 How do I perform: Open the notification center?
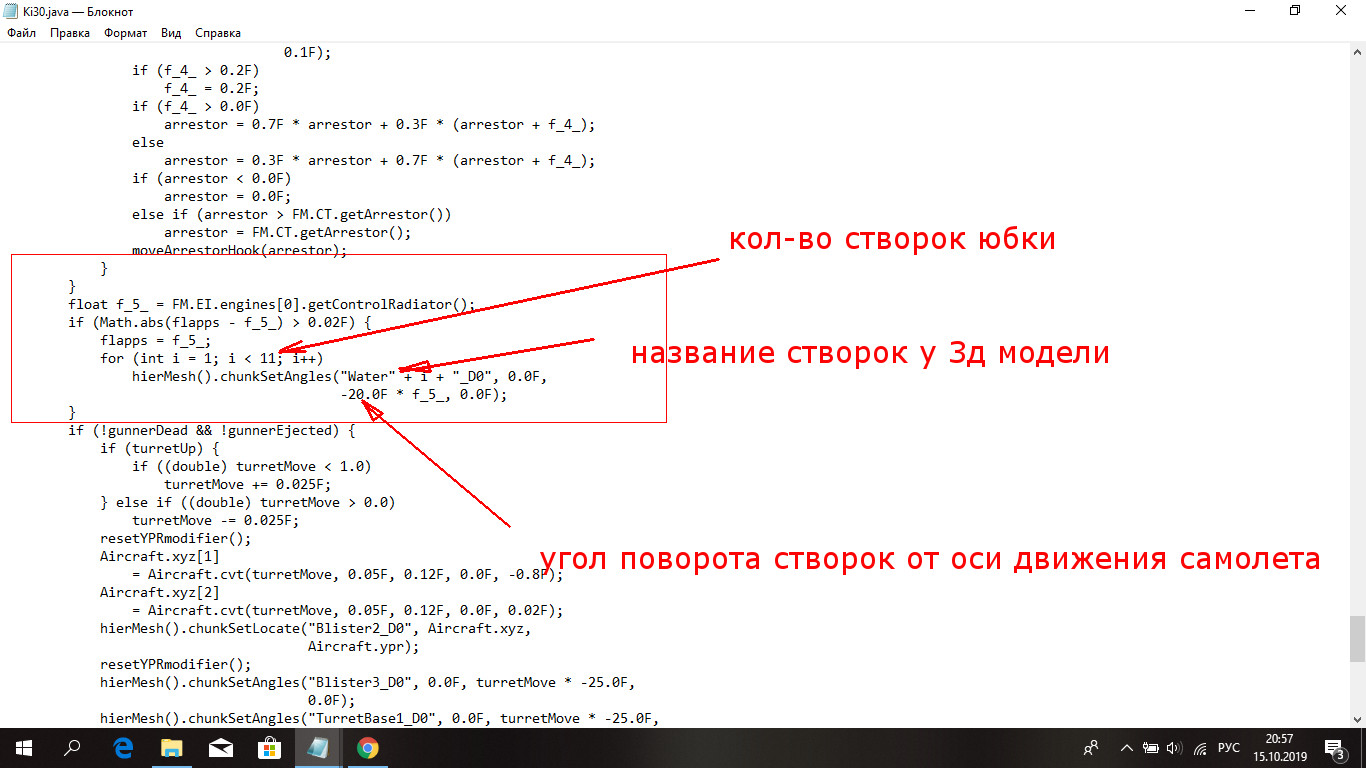point(1336,748)
